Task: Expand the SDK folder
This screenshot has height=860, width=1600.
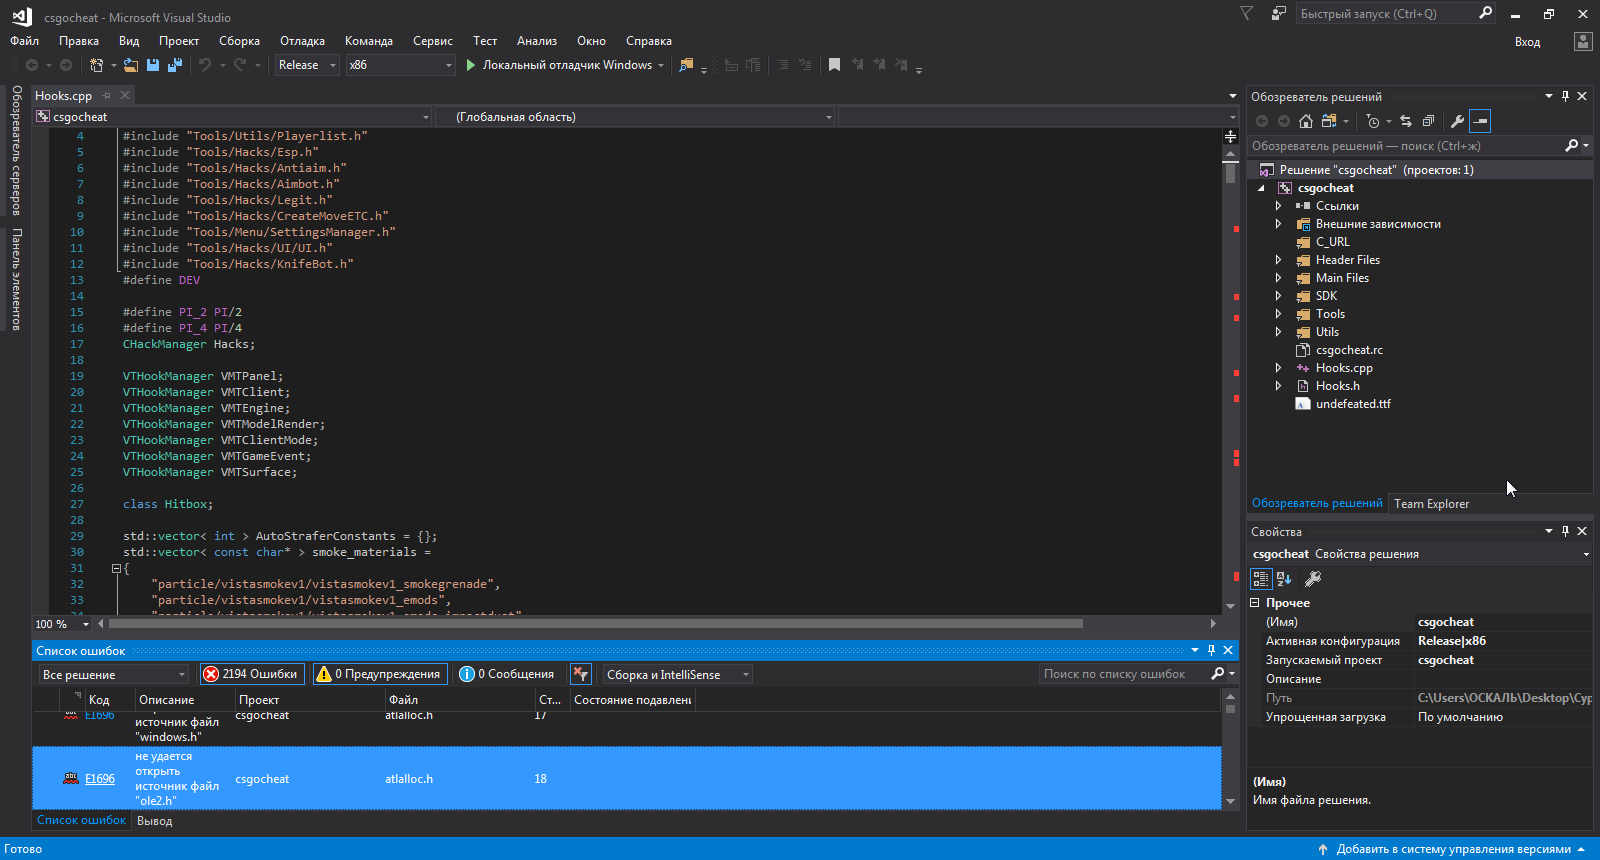Action: coord(1278,296)
